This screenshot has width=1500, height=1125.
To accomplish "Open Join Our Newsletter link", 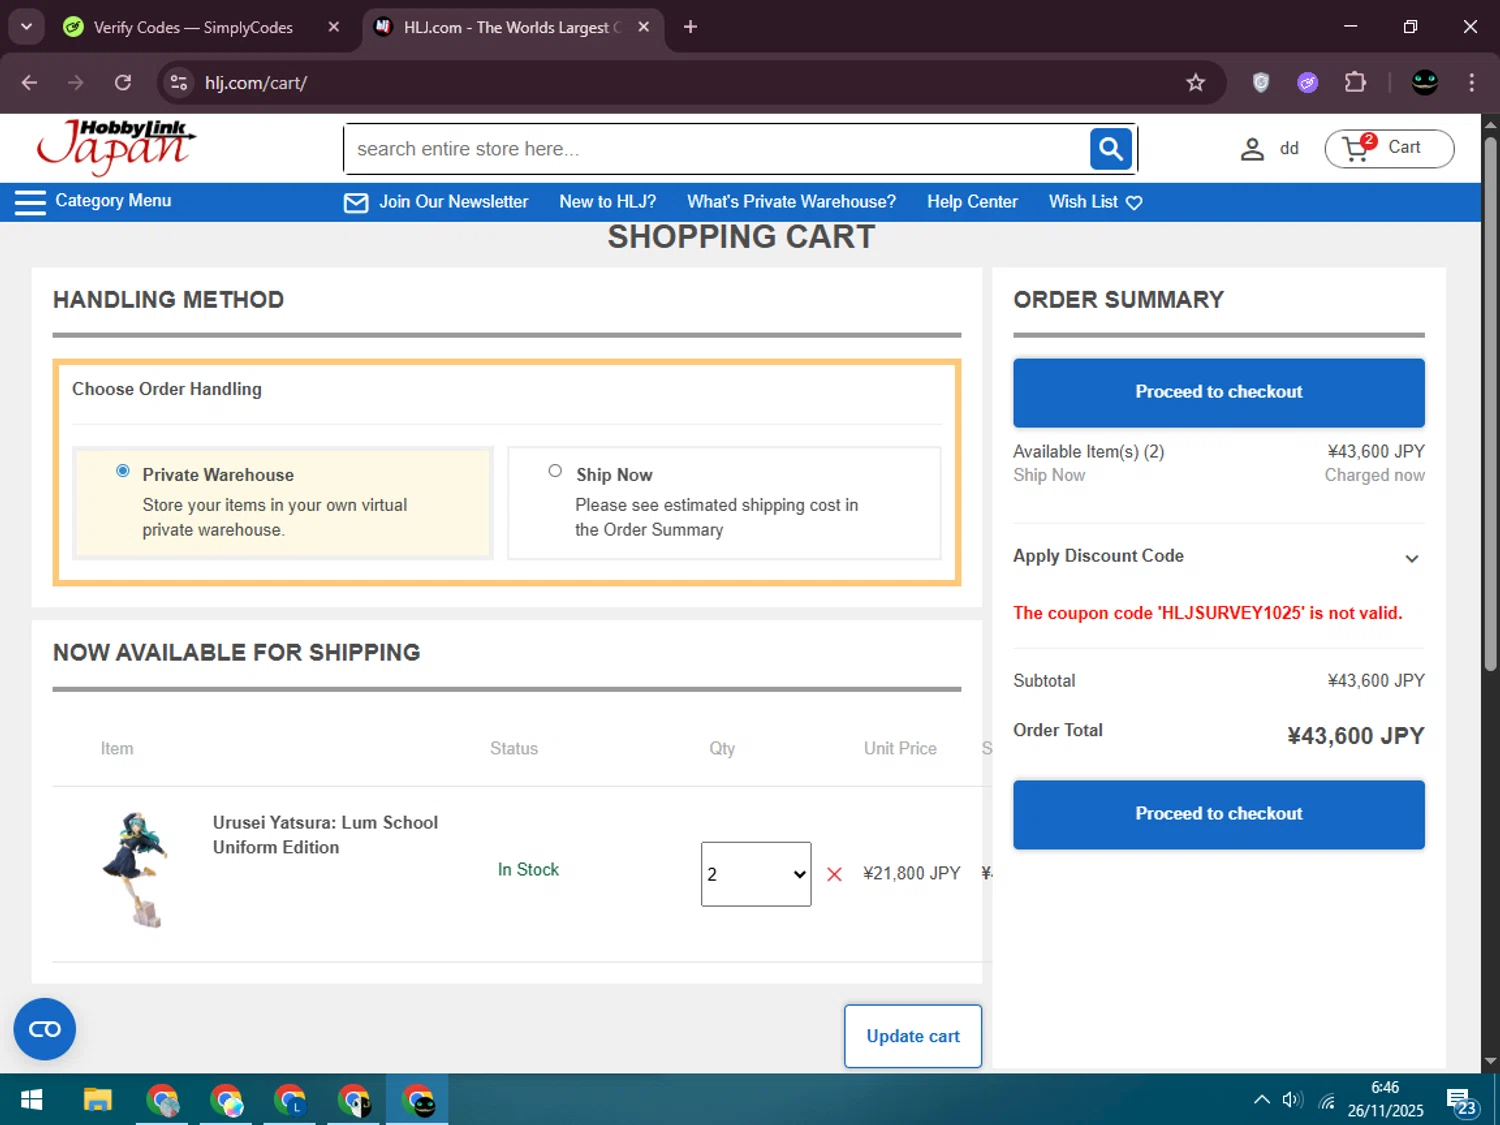I will click(x=453, y=202).
